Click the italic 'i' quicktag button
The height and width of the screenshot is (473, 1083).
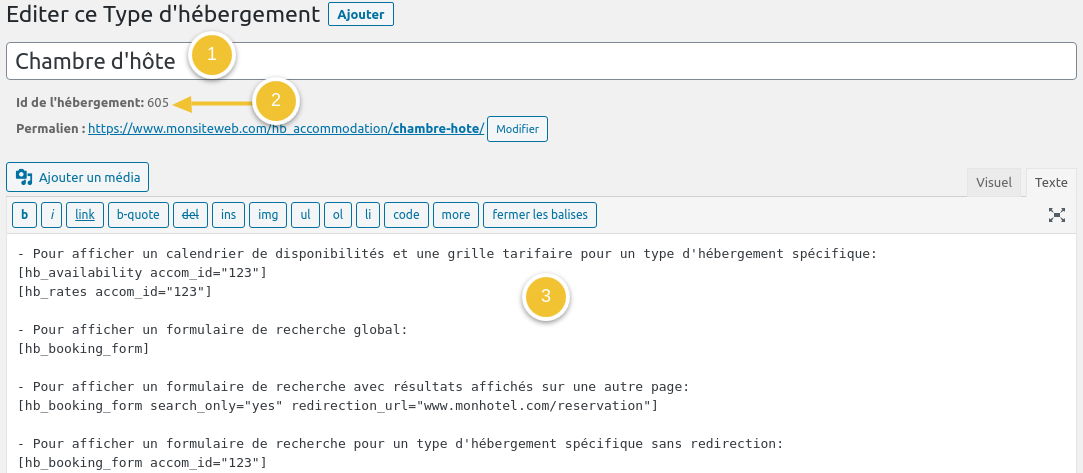(52, 215)
